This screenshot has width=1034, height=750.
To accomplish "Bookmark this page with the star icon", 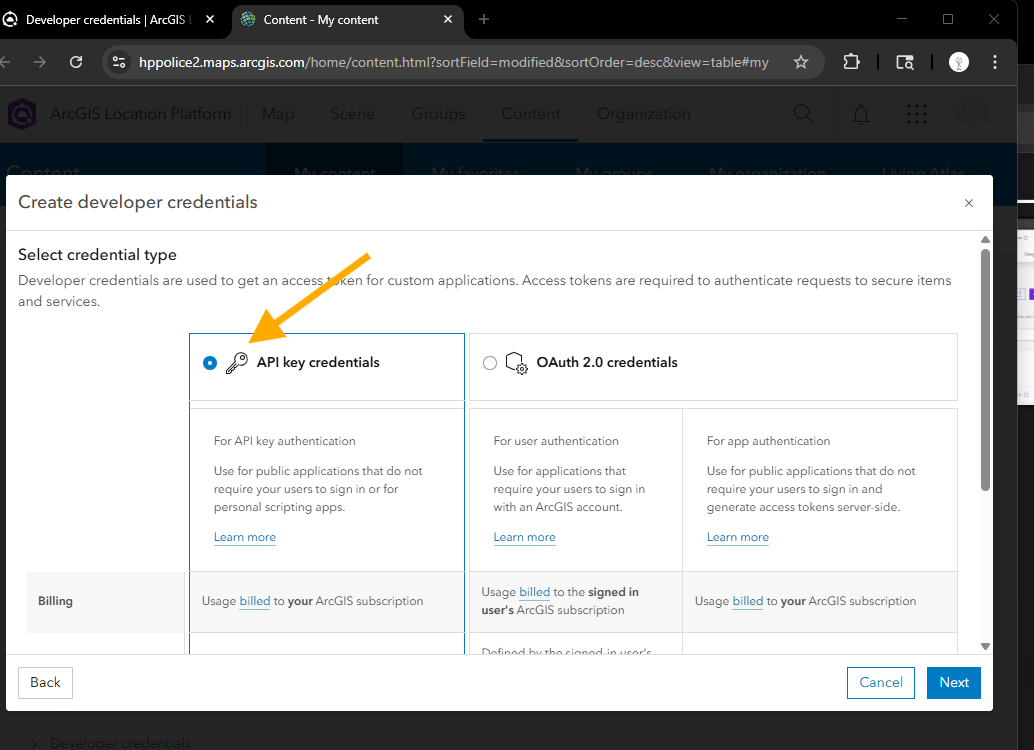I will click(801, 62).
